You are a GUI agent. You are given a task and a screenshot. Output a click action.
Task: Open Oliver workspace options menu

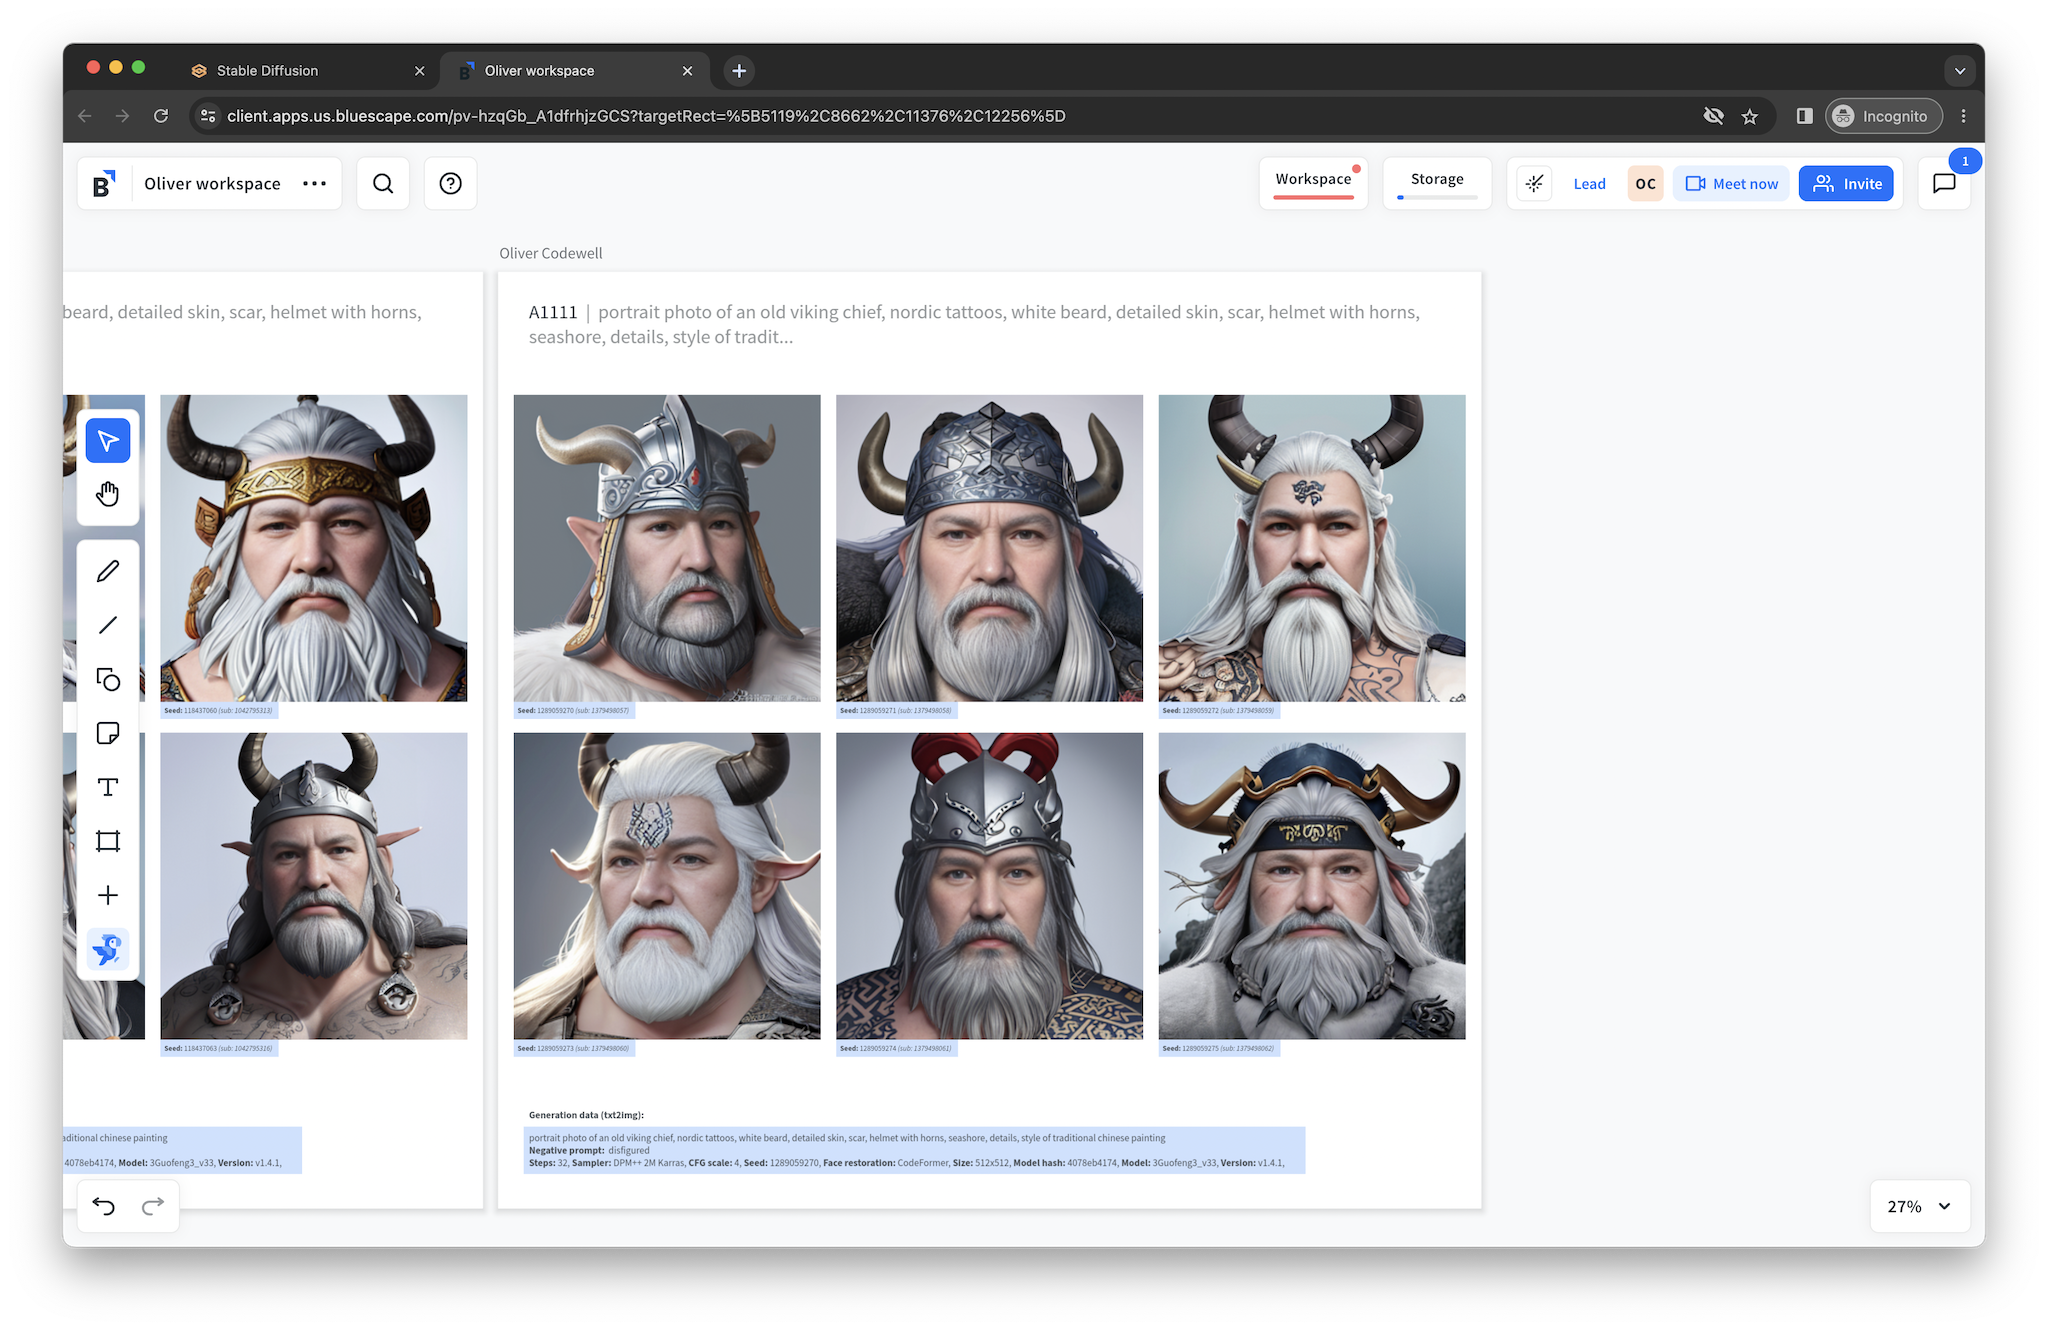pos(315,183)
